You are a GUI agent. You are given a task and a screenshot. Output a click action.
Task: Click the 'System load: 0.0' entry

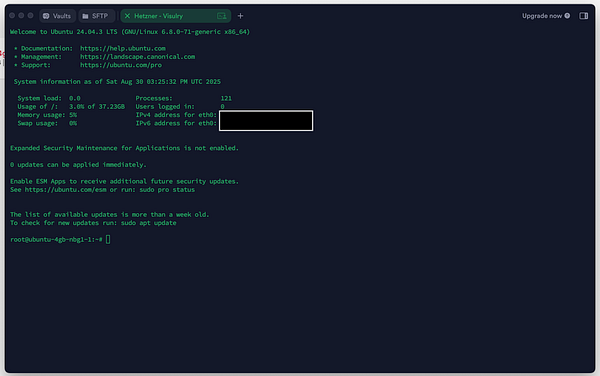tap(49, 98)
